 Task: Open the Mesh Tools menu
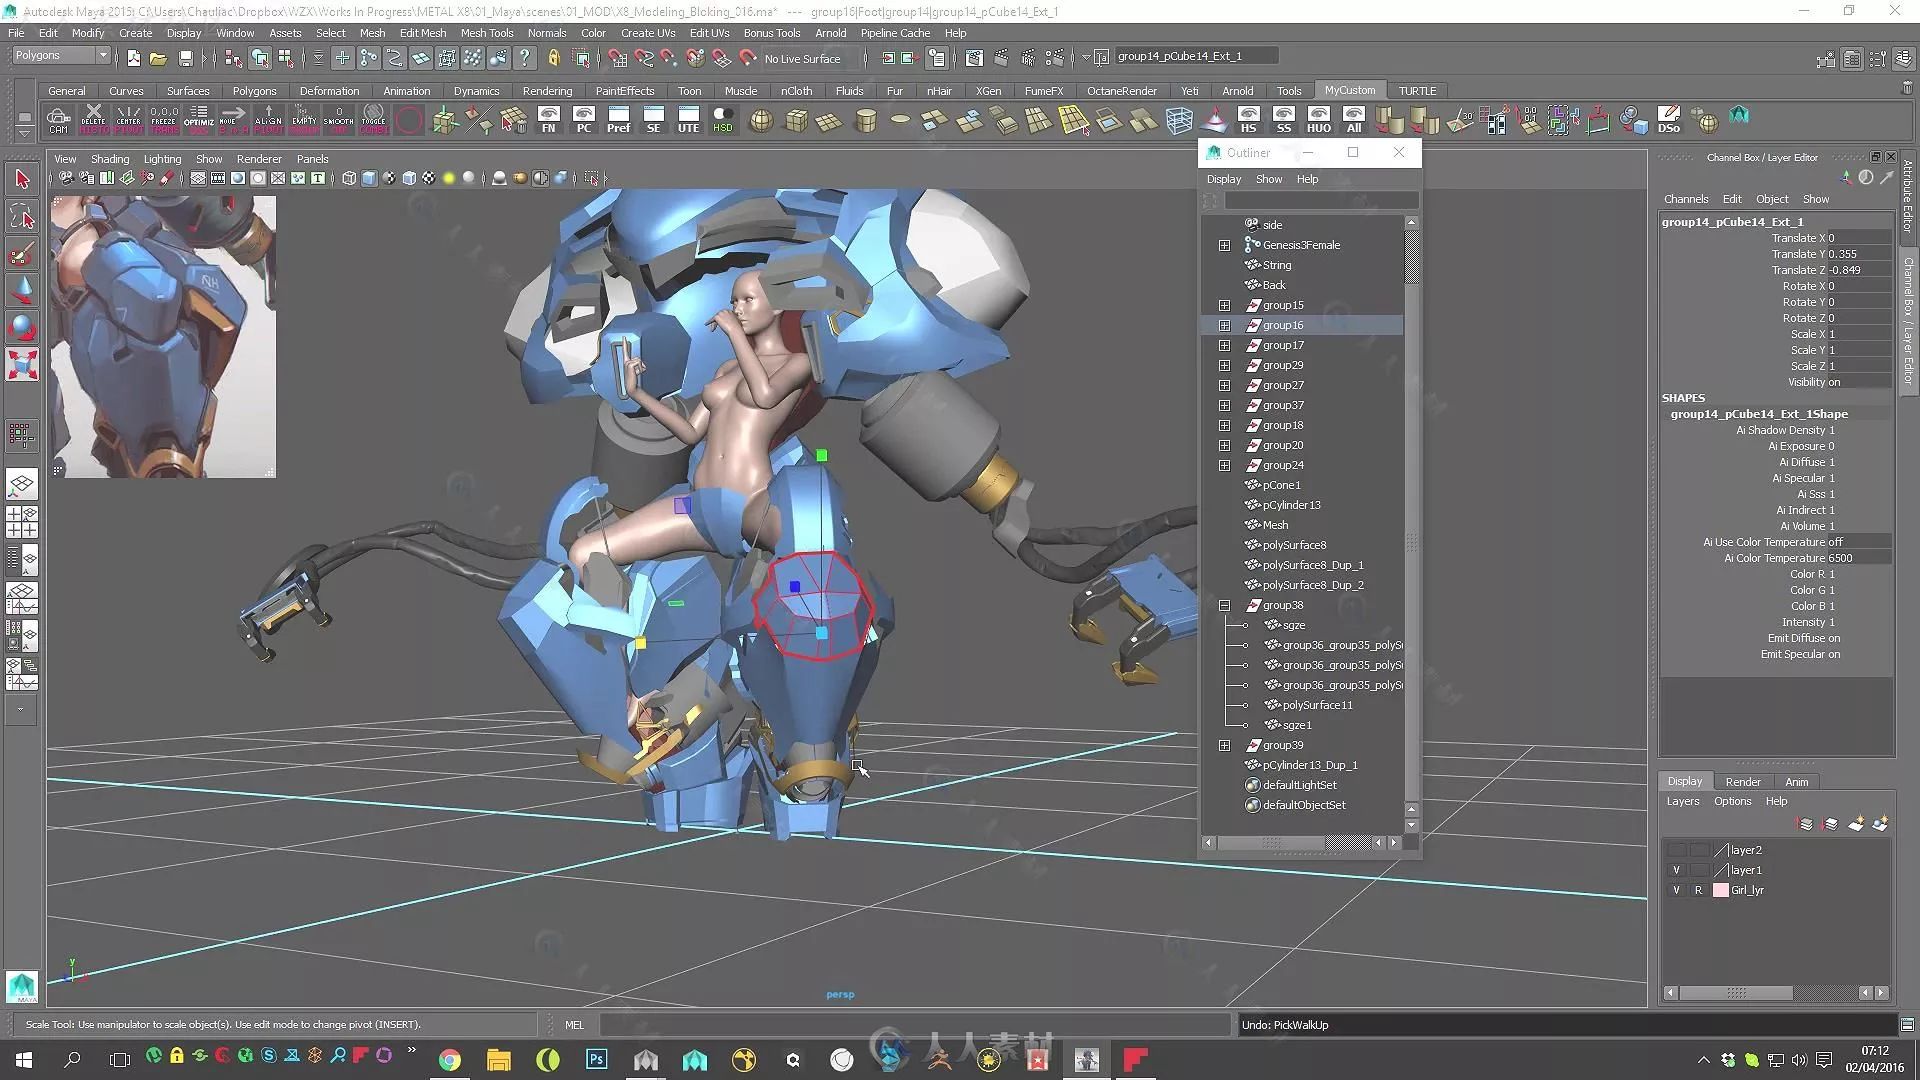click(486, 33)
